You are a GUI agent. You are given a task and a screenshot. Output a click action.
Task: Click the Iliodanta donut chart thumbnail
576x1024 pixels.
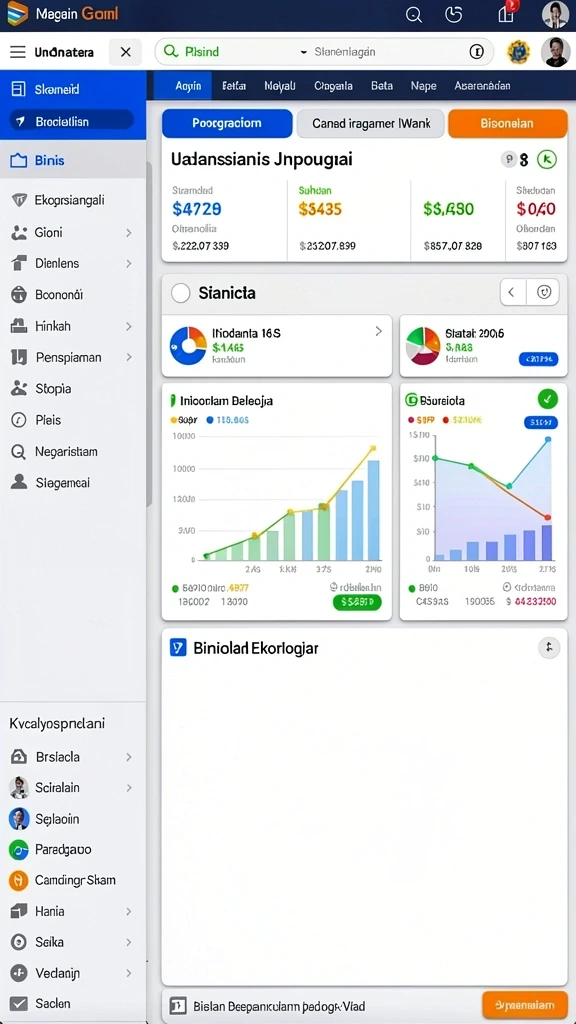(x=188, y=345)
